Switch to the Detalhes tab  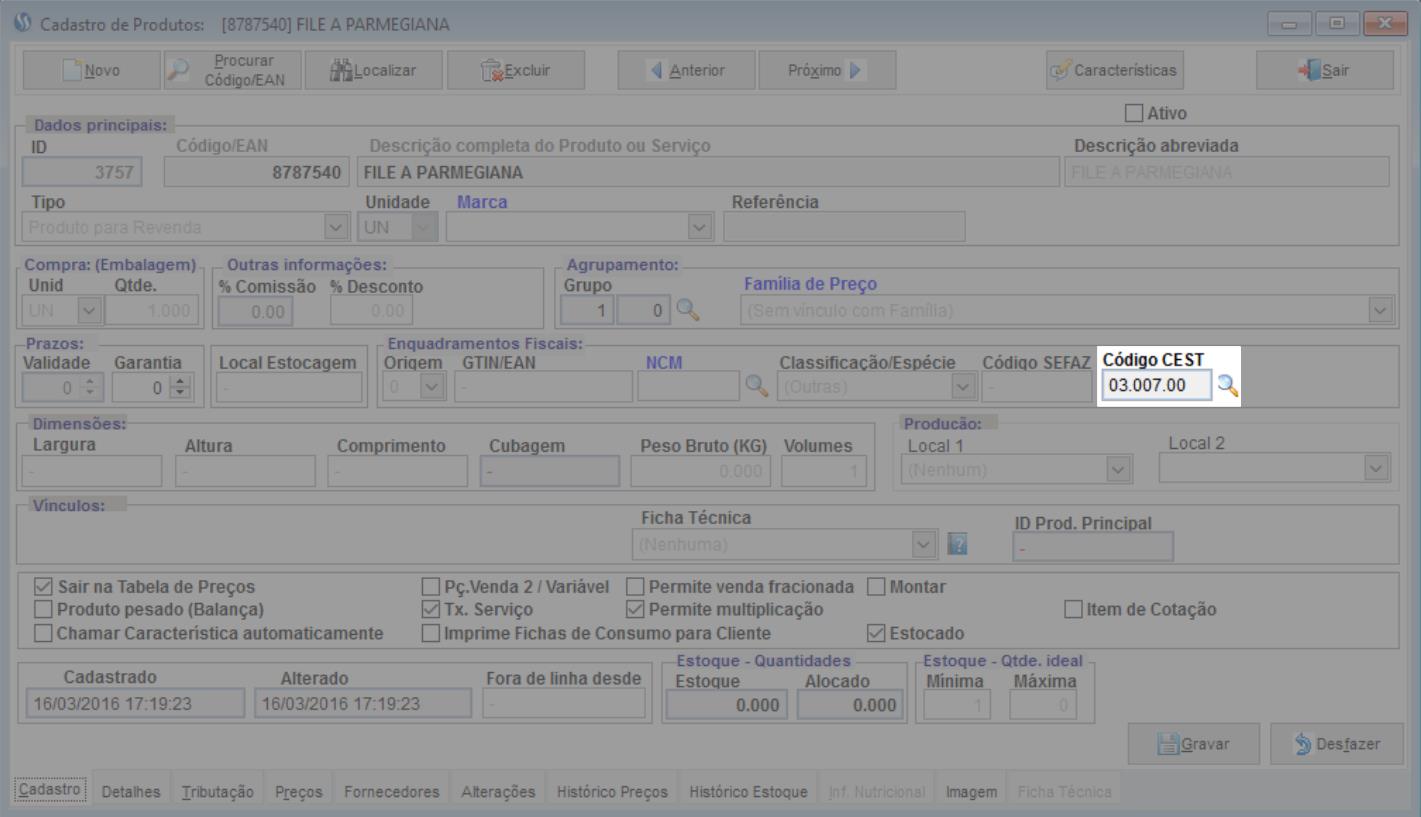[x=130, y=792]
